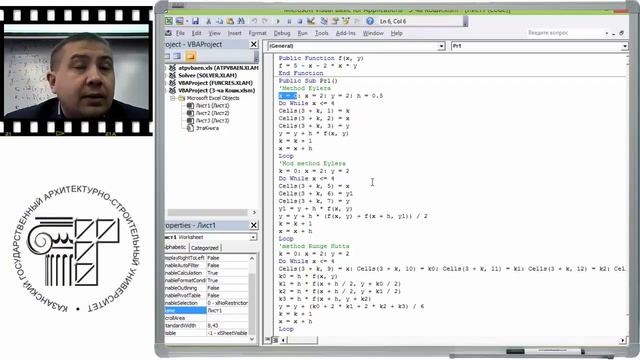This screenshot has width=640, height=360.
Task: Open the Edit menu
Action: click(197, 33)
